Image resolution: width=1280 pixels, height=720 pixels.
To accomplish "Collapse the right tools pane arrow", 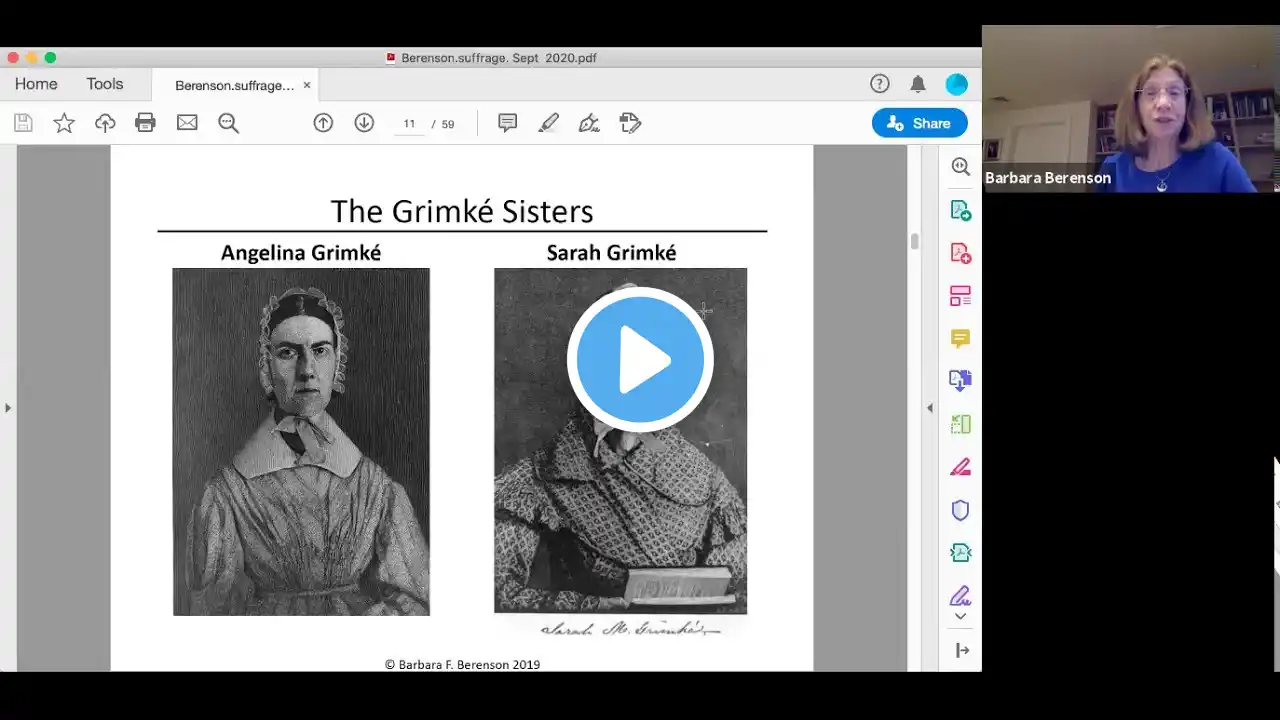I will [929, 408].
